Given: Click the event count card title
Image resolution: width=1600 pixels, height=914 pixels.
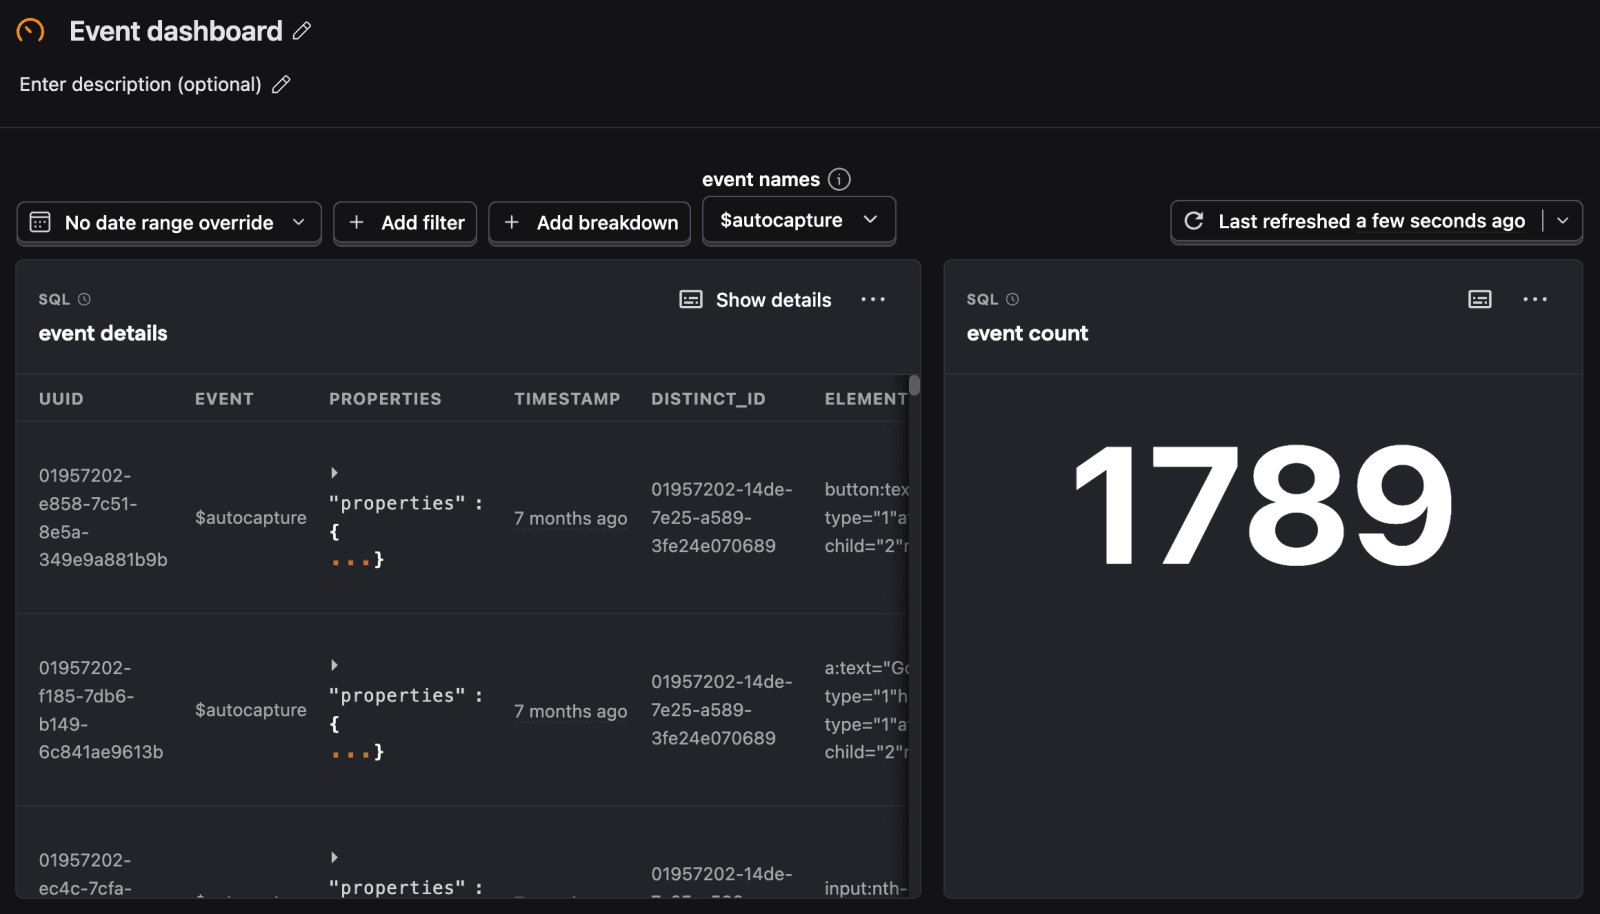Looking at the screenshot, I should [1027, 333].
